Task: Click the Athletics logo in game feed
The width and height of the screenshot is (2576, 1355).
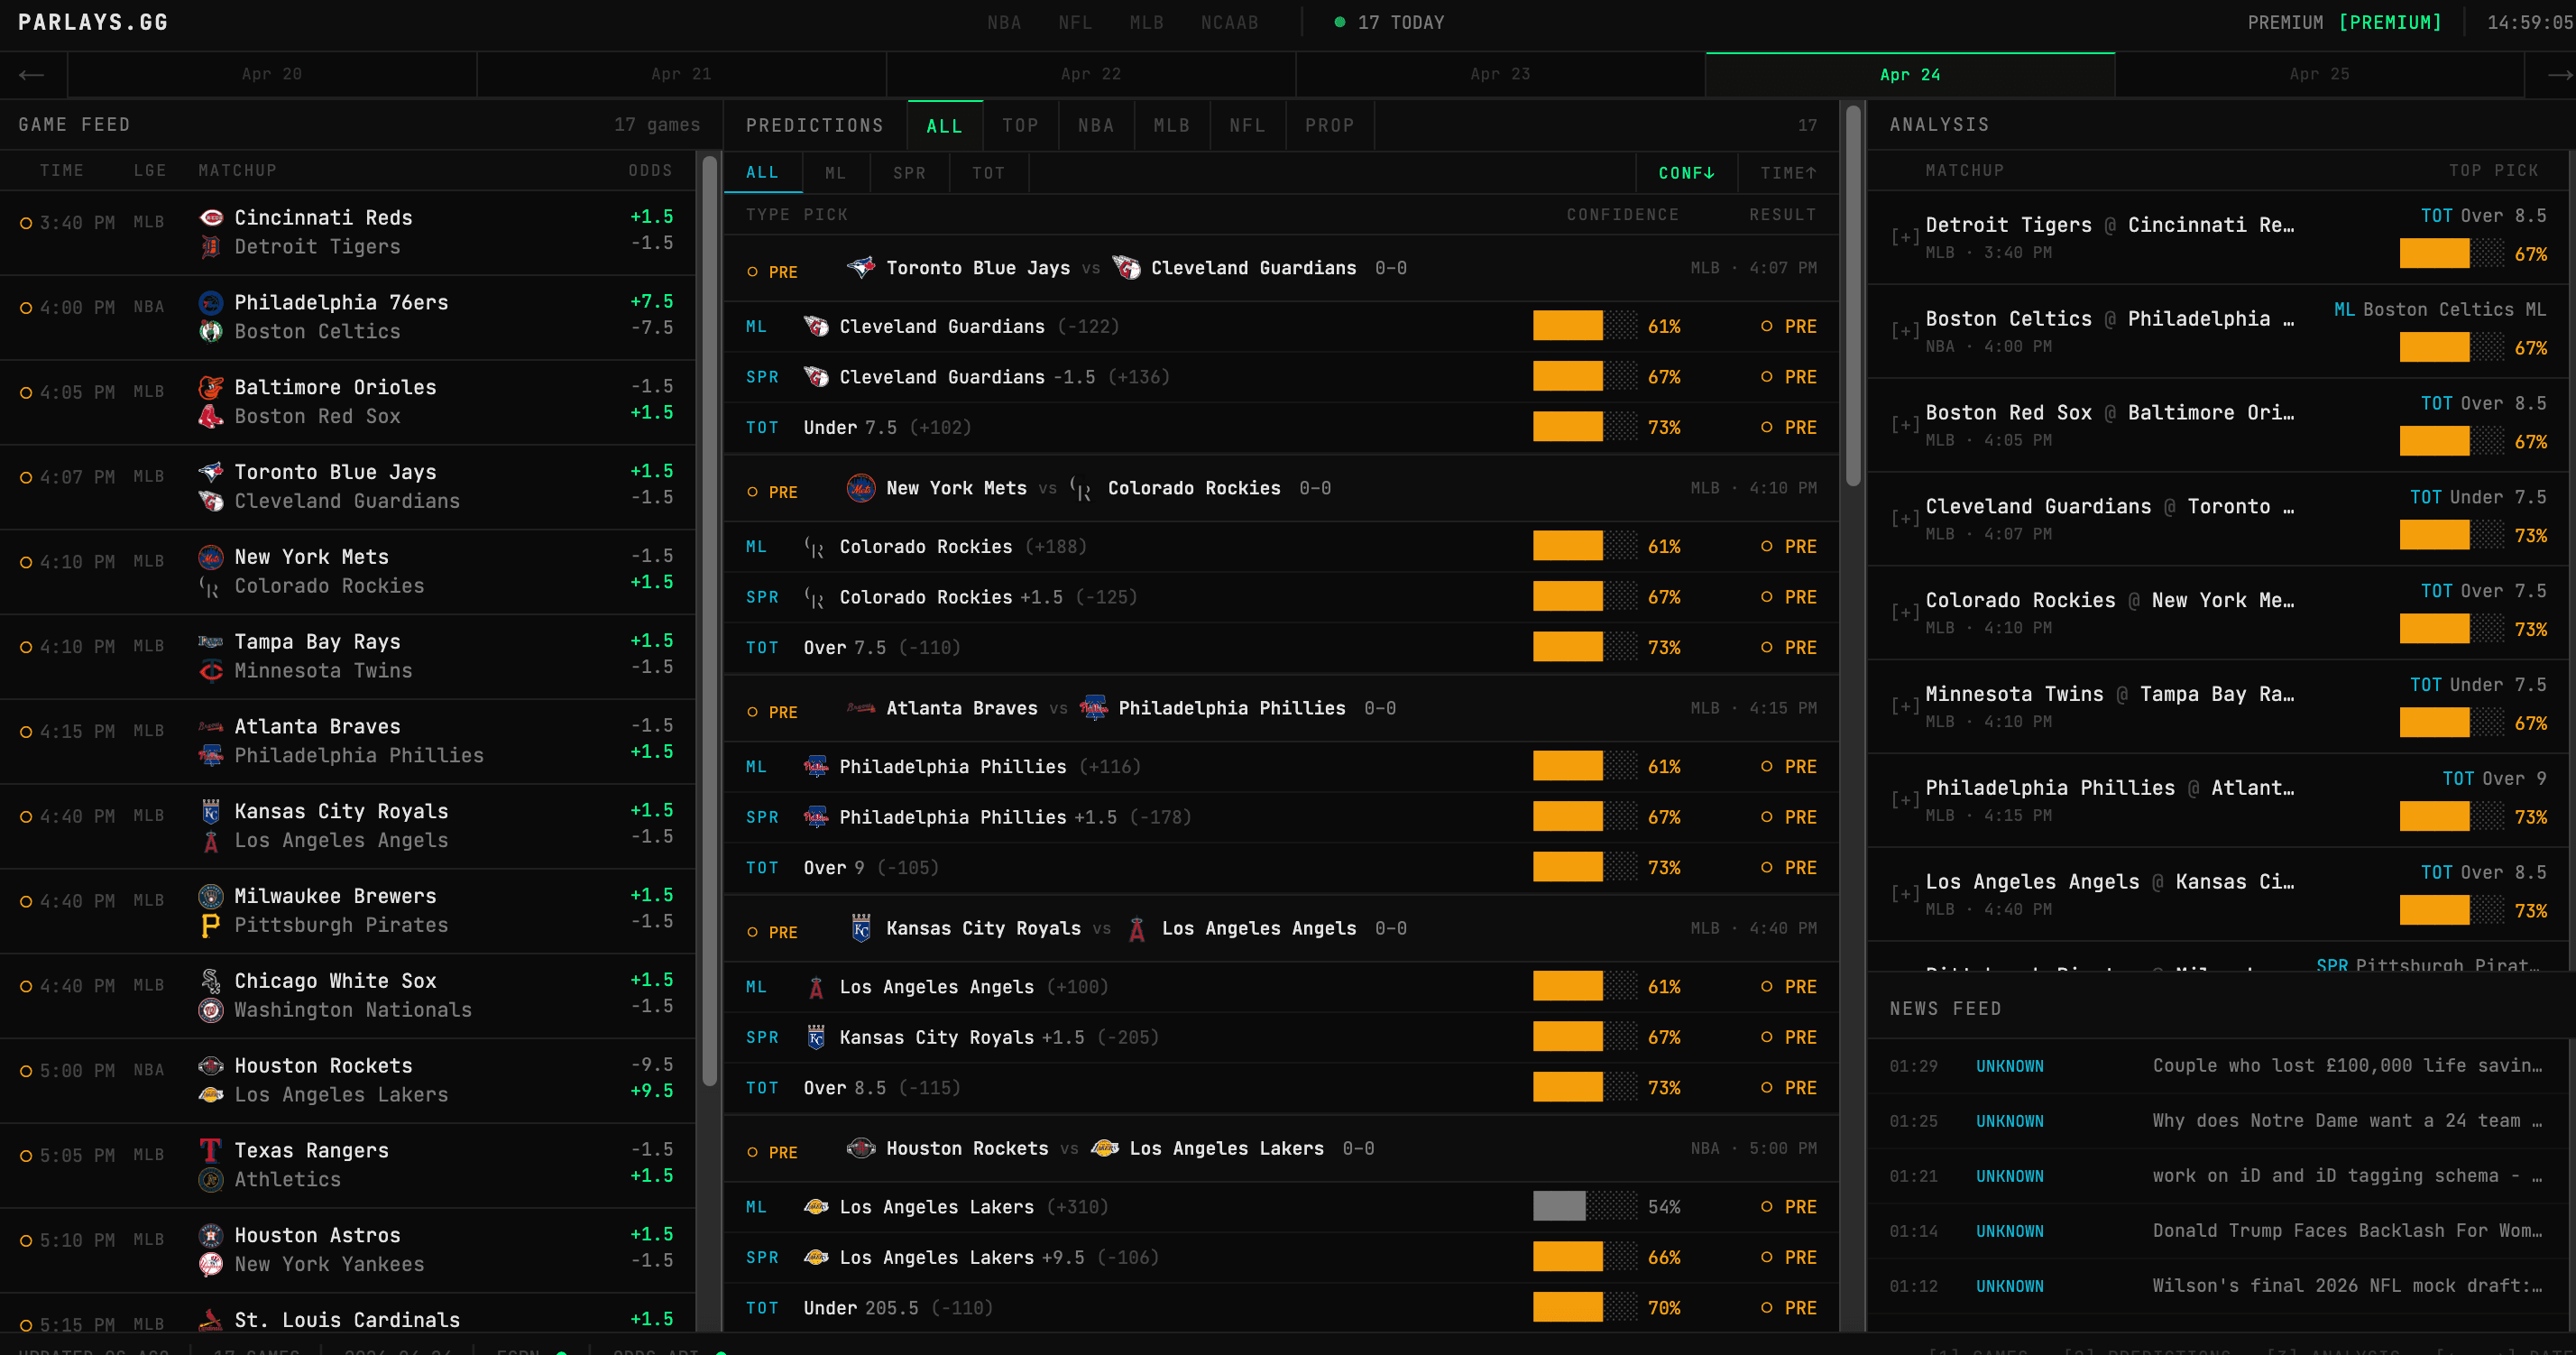Action: point(210,1180)
